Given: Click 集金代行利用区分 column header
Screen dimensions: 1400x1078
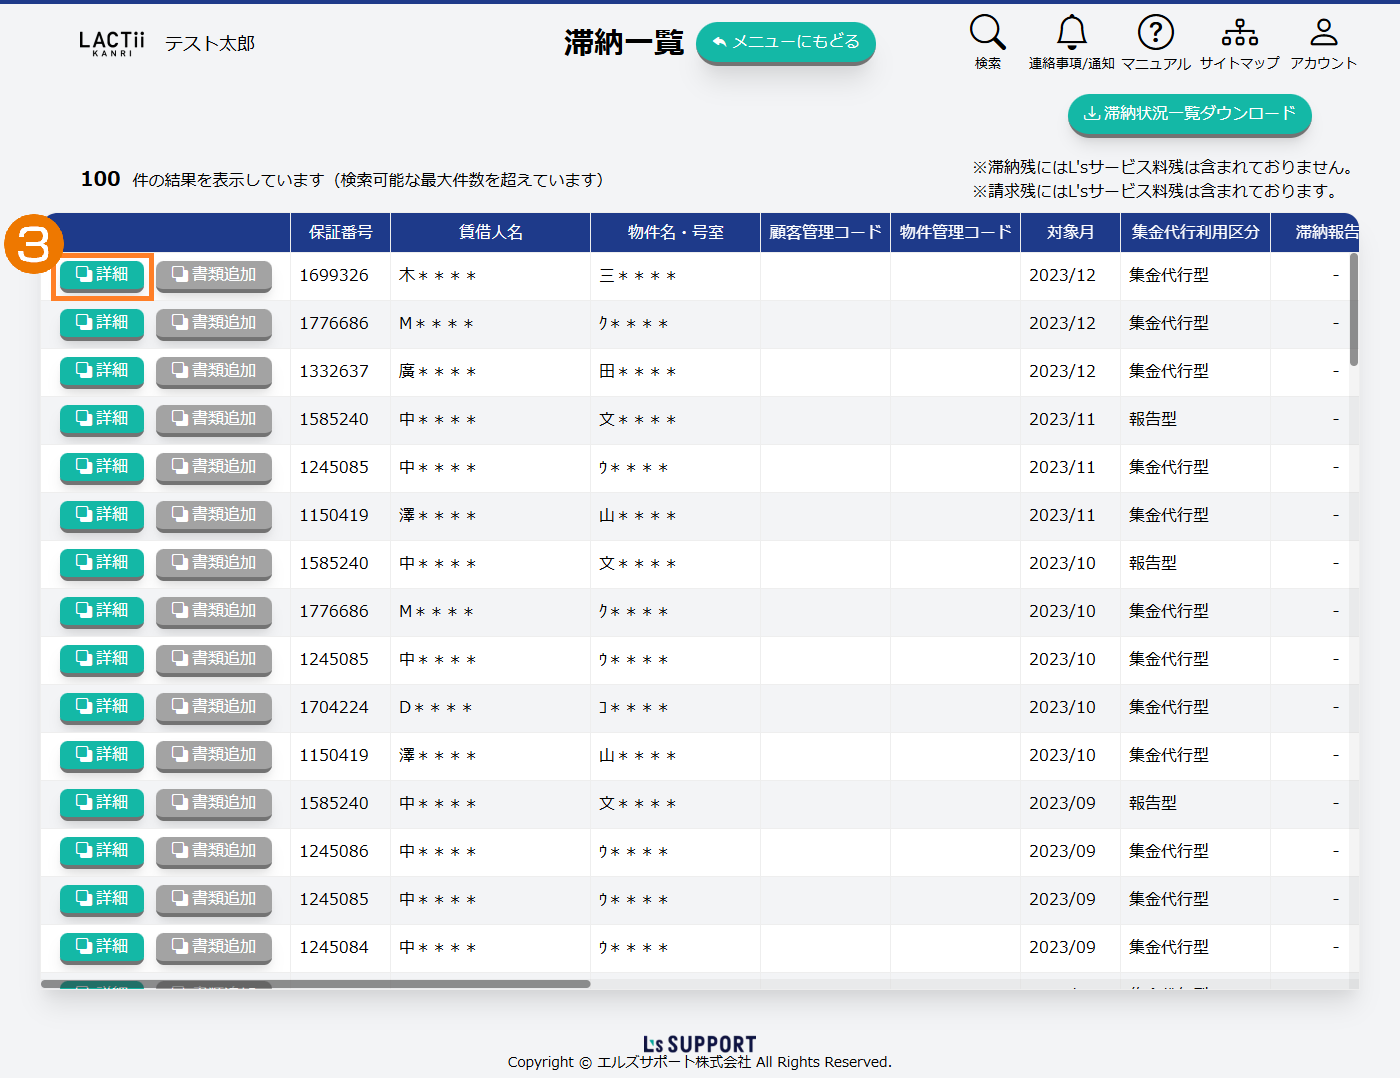Looking at the screenshot, I should click(1195, 232).
